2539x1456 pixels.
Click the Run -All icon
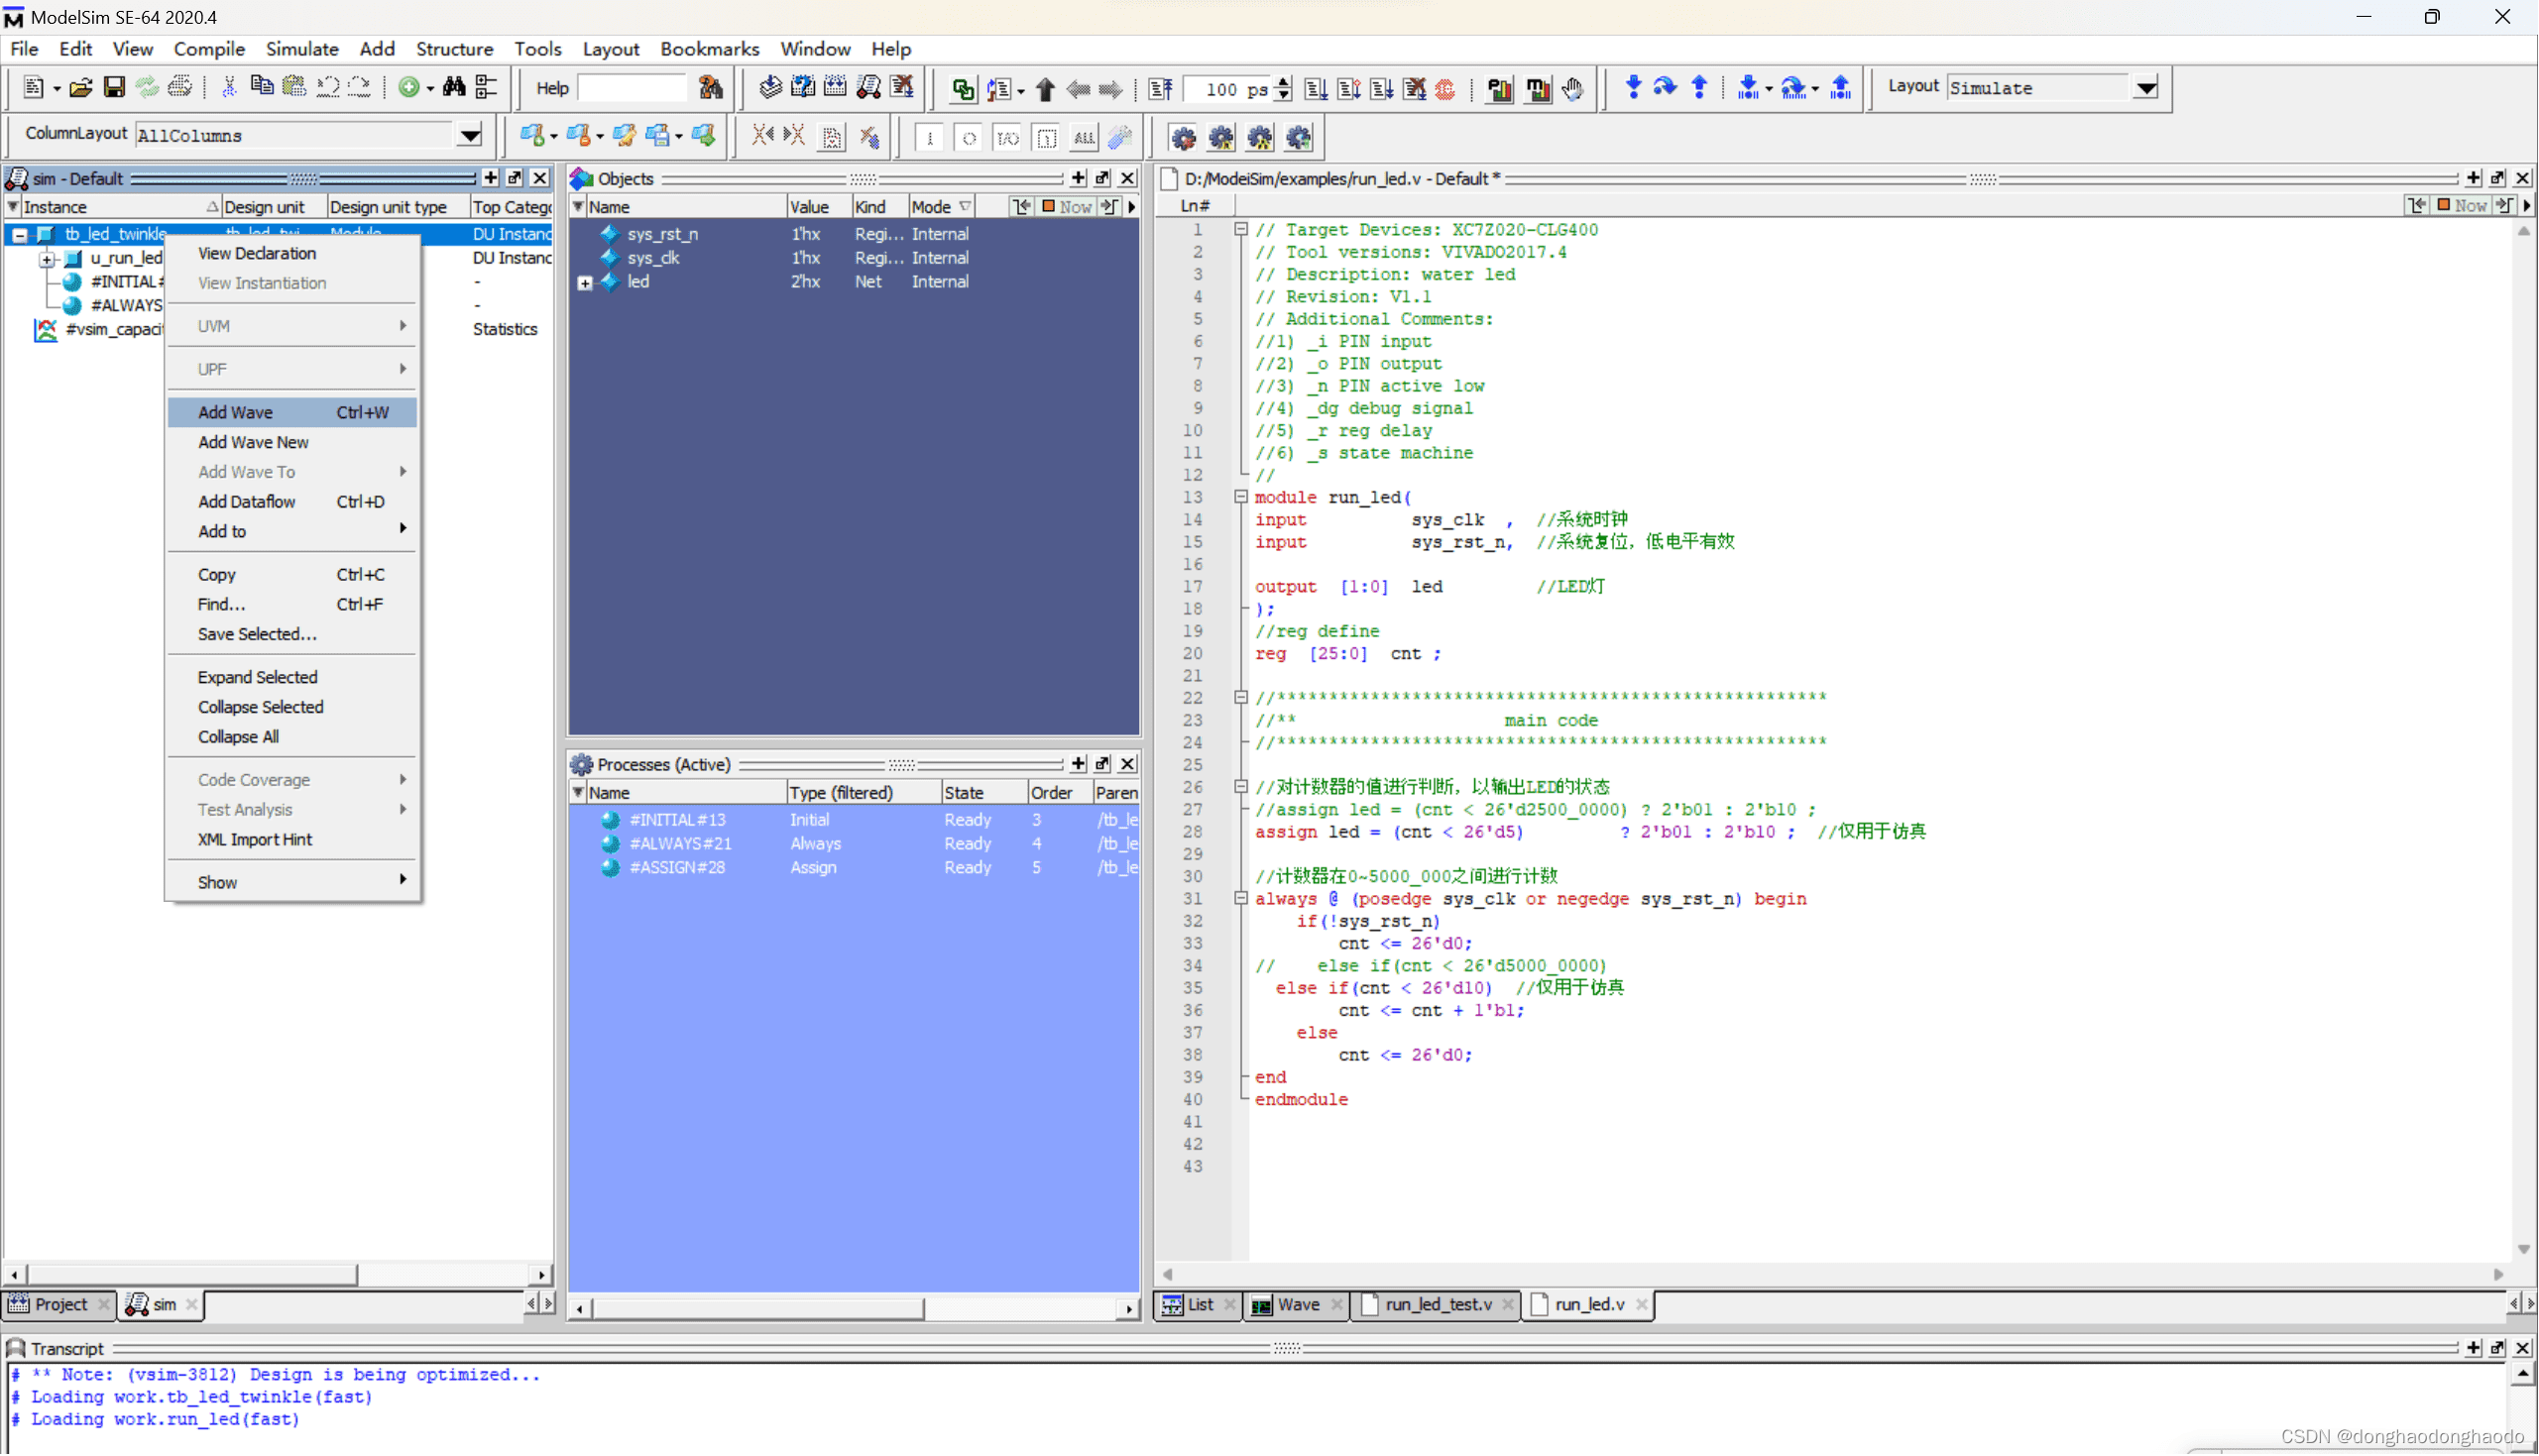pyautogui.click(x=1382, y=88)
